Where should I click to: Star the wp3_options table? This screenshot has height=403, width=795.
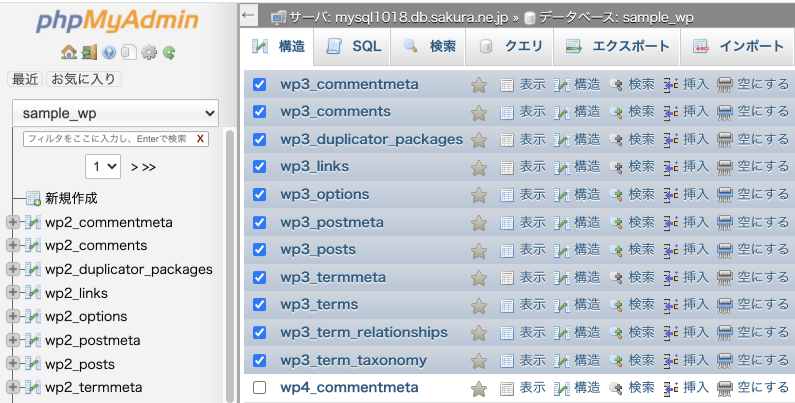coord(479,196)
